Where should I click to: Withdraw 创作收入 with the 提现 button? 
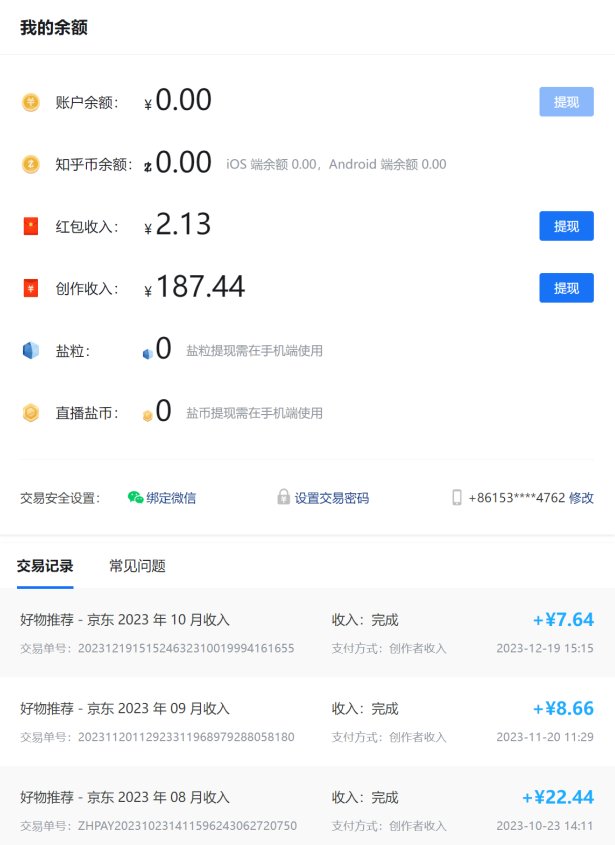[566, 288]
